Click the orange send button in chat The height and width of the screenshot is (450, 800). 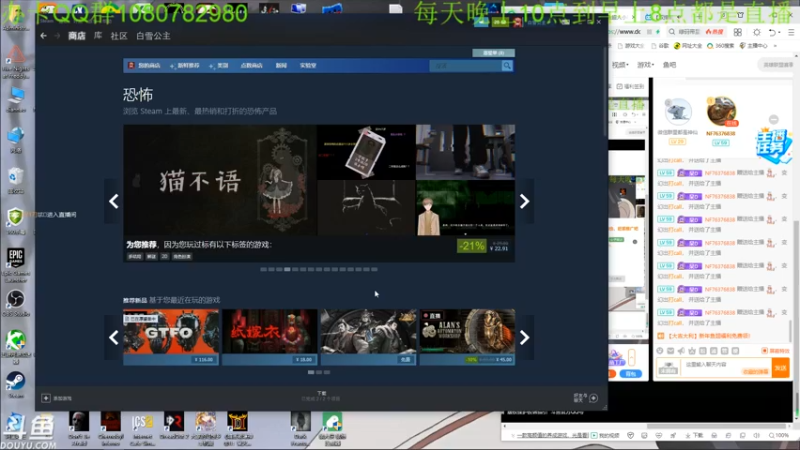pos(781,367)
